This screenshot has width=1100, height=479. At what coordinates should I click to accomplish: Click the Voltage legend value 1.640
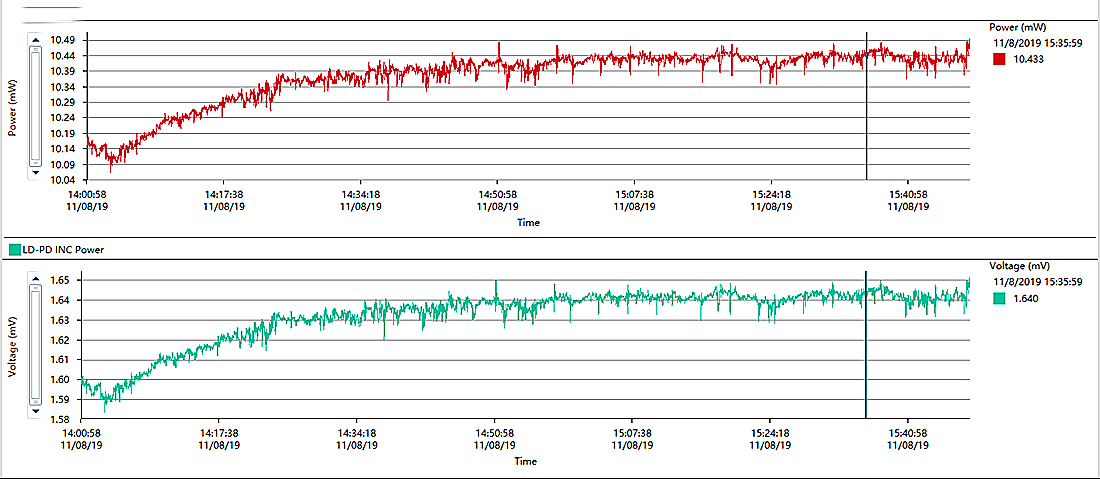click(1024, 299)
